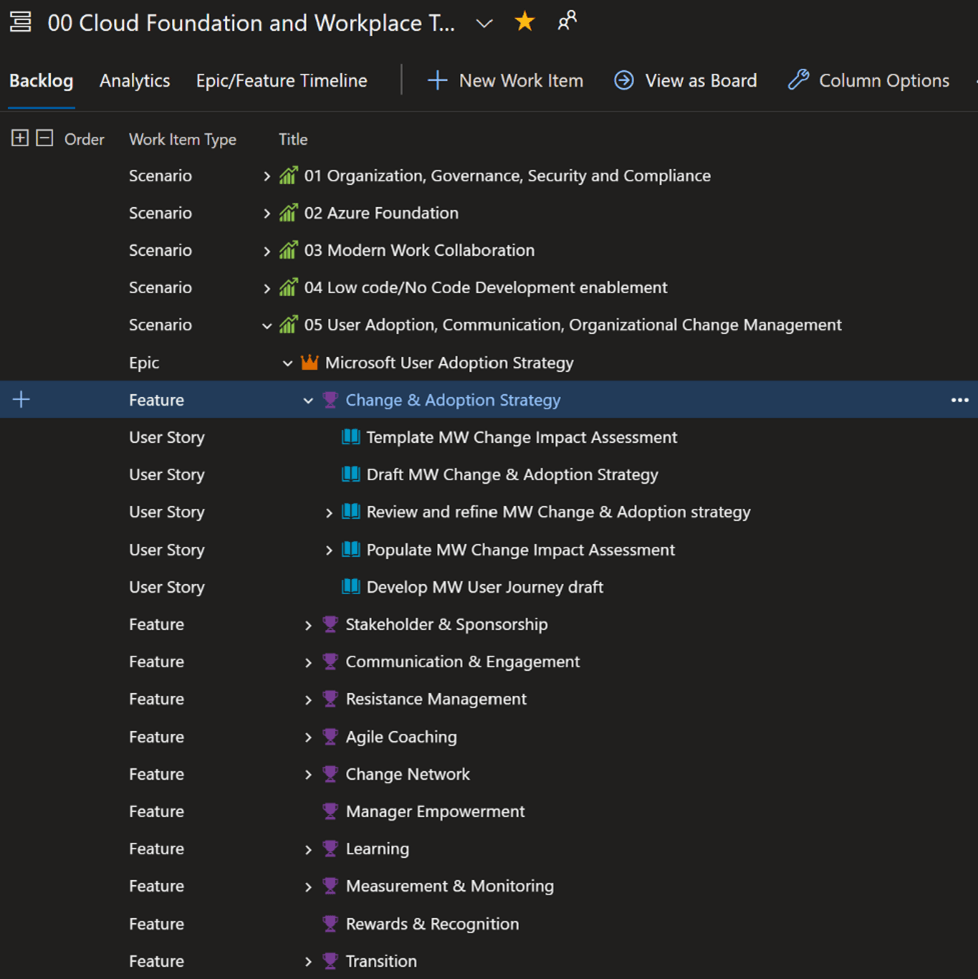Expand the Stakeholder & Sponsorship feature
The height and width of the screenshot is (979, 978).
click(310, 624)
